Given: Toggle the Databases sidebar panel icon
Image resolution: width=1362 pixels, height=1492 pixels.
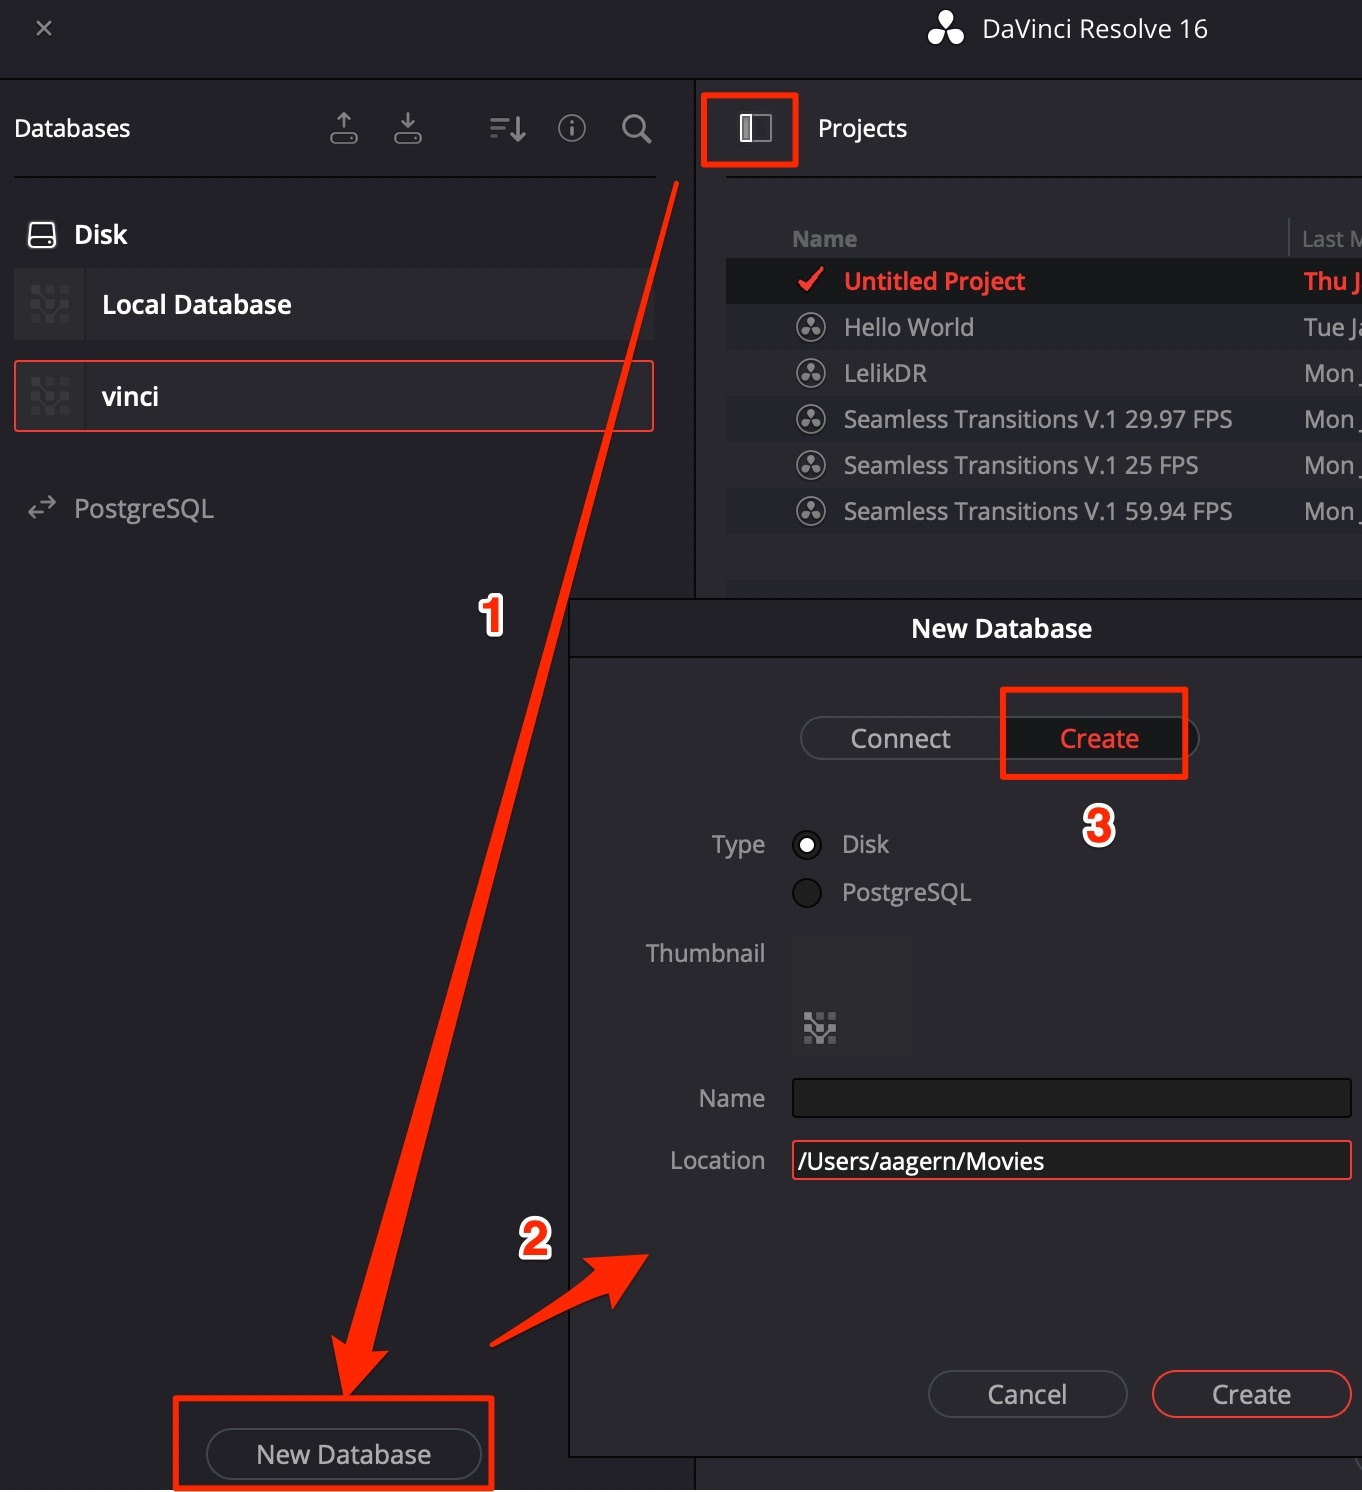Looking at the screenshot, I should pyautogui.click(x=755, y=128).
